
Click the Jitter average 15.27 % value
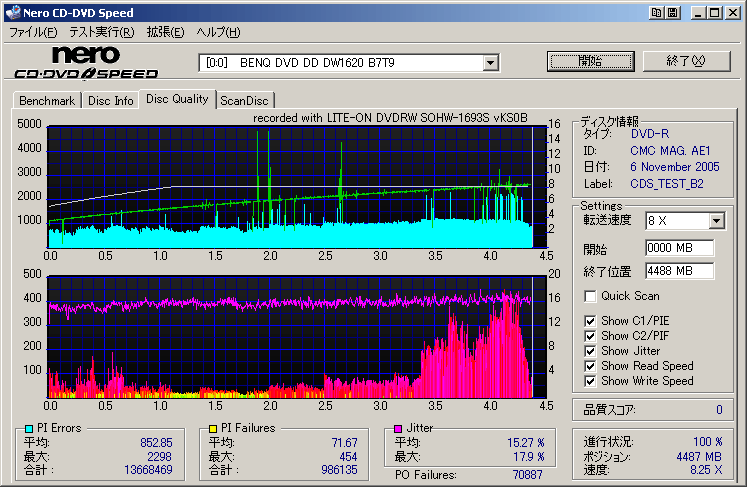point(525,443)
